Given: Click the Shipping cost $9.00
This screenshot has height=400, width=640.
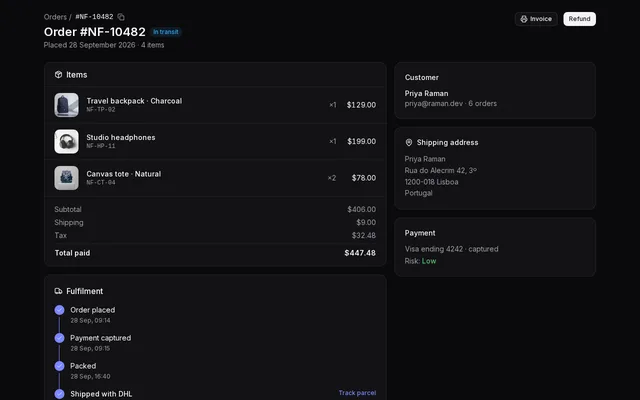Looking at the screenshot, I should tap(366, 222).
